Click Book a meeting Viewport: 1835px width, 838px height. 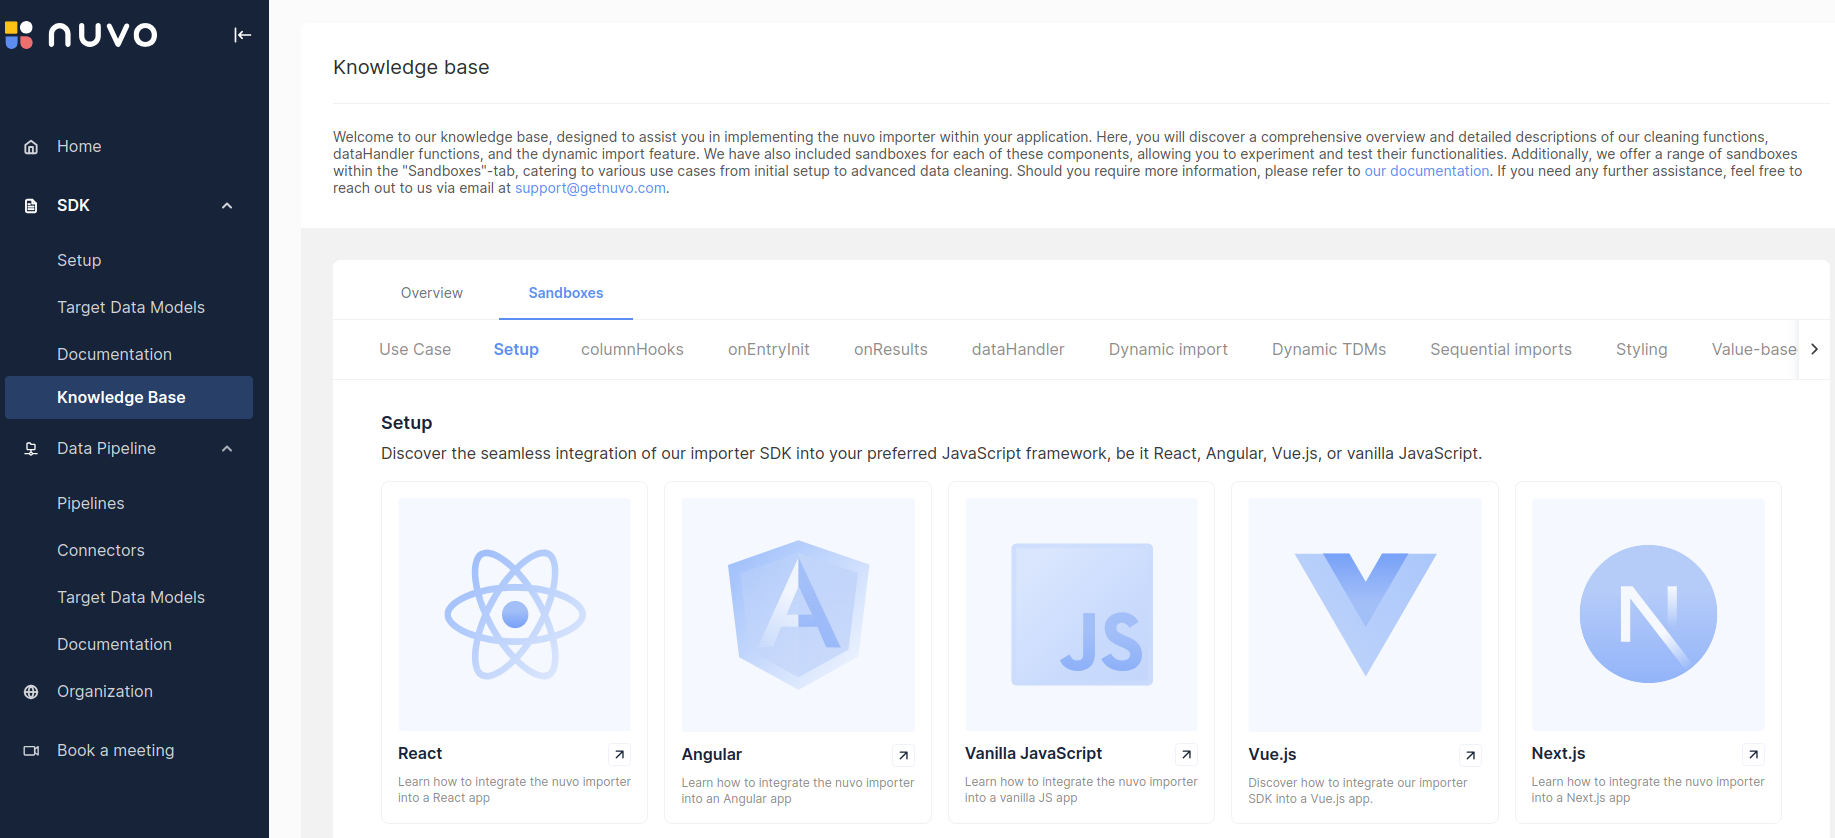116,750
